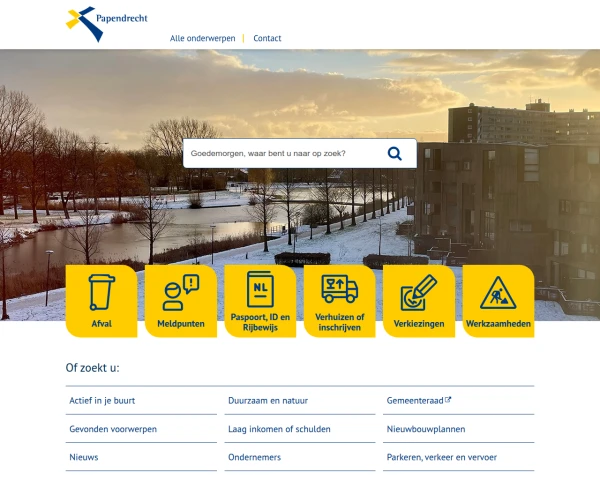Go to the Ondernemers link
600x480 pixels.
pyautogui.click(x=255, y=457)
